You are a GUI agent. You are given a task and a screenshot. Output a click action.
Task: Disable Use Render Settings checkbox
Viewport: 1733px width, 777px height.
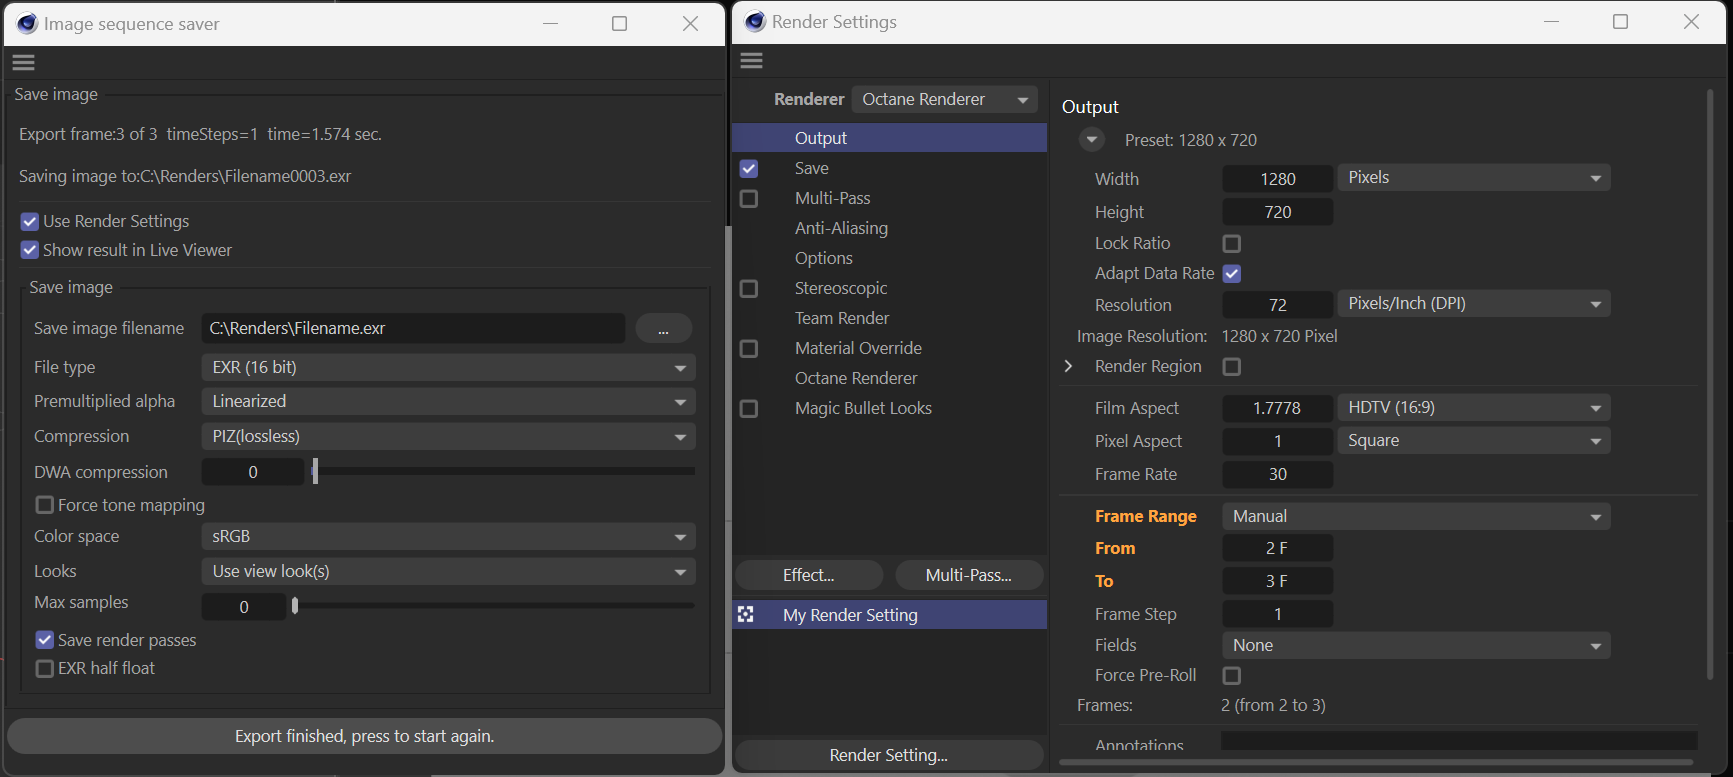point(30,221)
